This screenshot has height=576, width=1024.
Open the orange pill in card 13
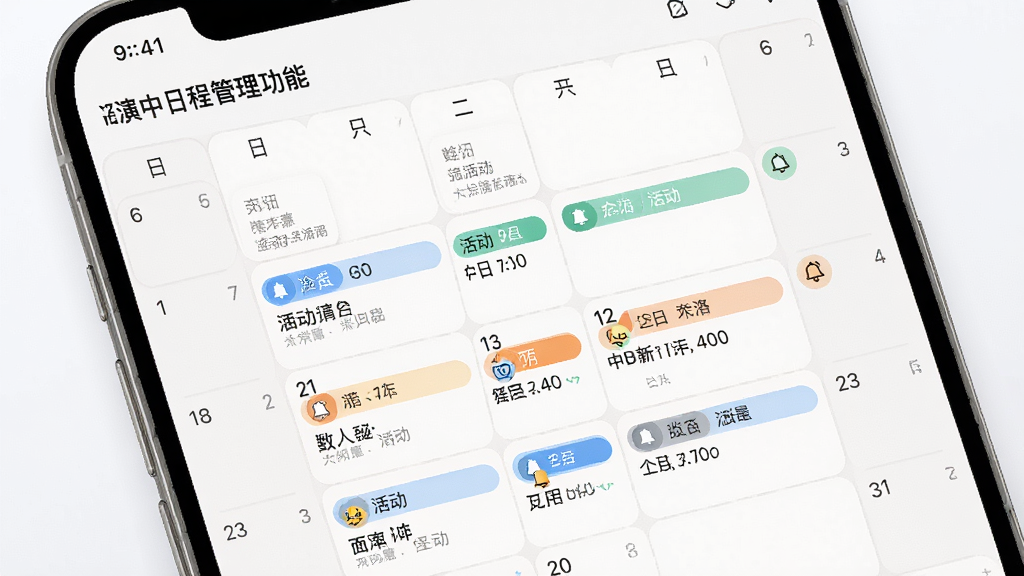(x=534, y=357)
